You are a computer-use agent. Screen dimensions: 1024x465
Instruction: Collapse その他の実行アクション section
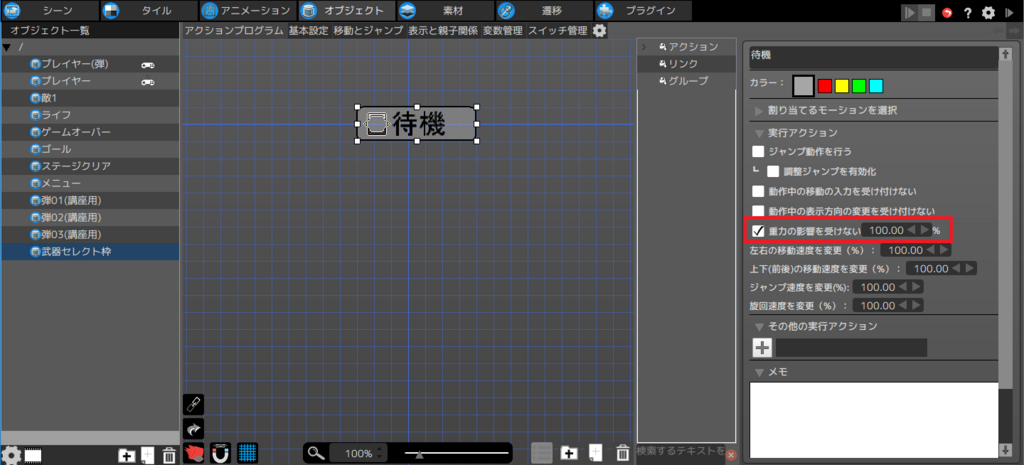759,326
